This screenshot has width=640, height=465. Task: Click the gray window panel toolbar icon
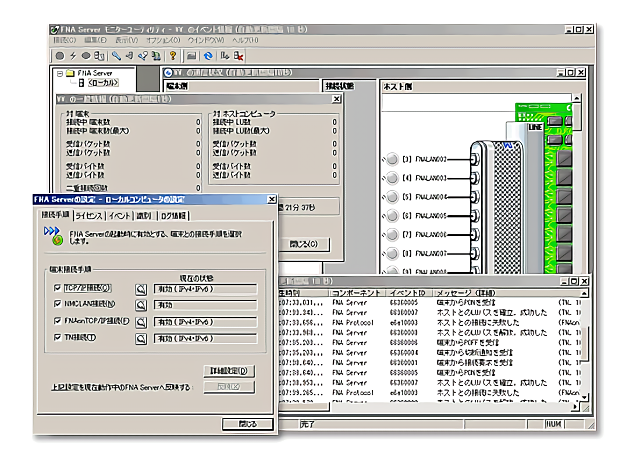(x=191, y=56)
